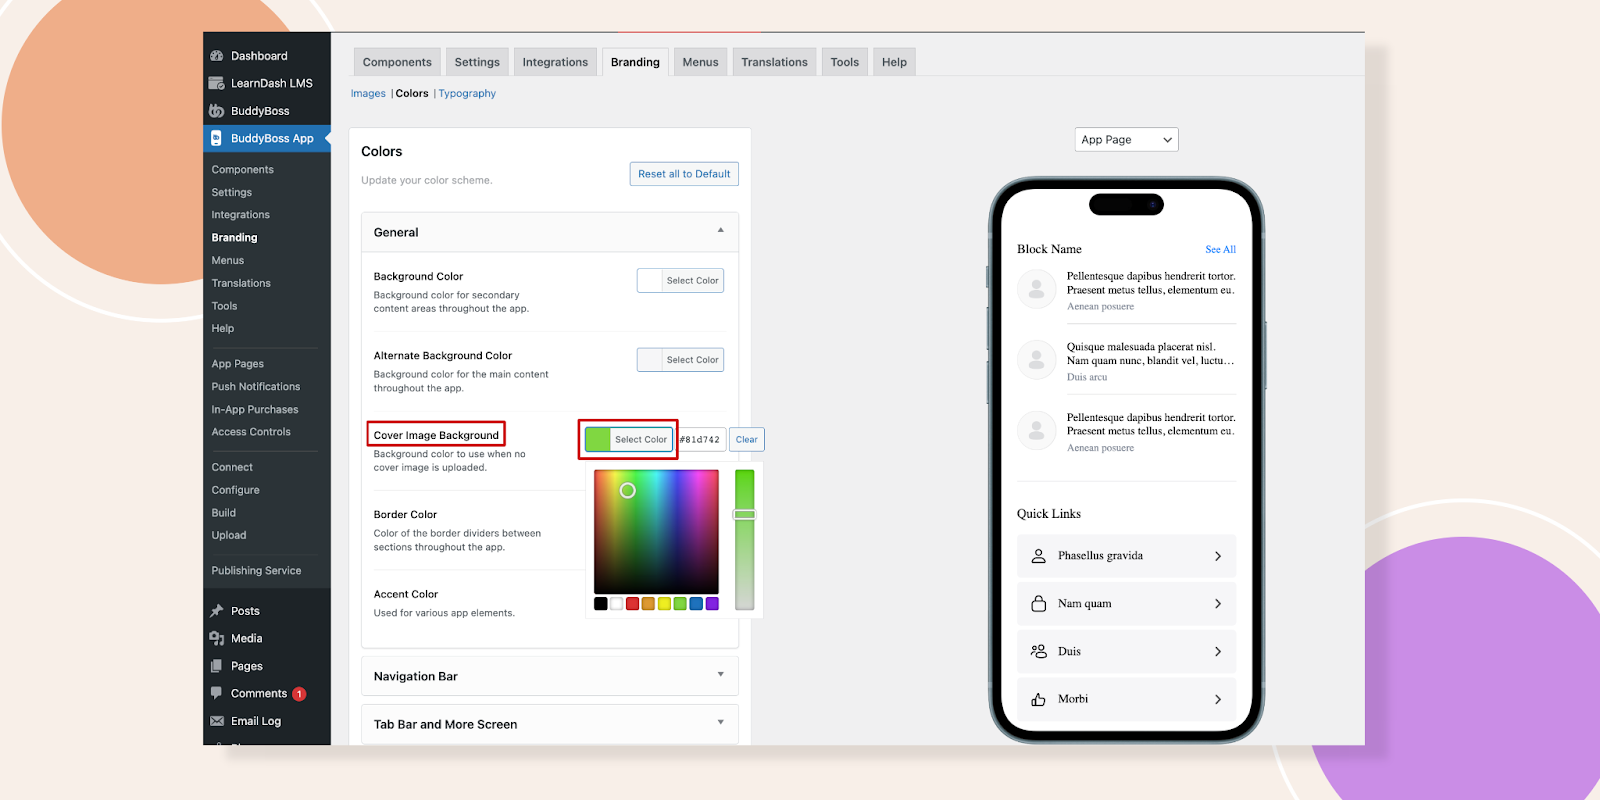Click the green vertical slider handle

coord(744,515)
